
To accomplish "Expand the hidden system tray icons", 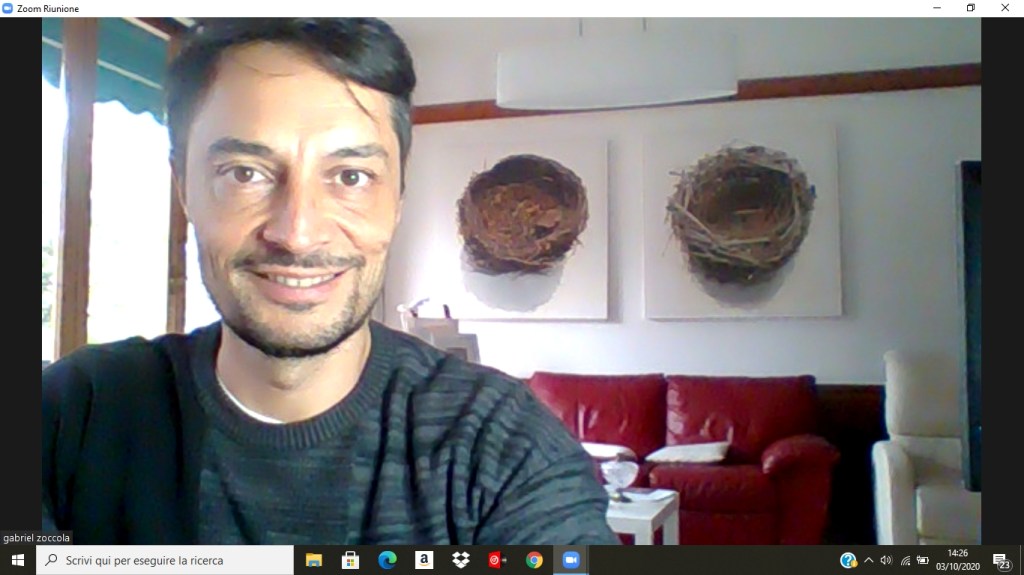I will click(868, 560).
